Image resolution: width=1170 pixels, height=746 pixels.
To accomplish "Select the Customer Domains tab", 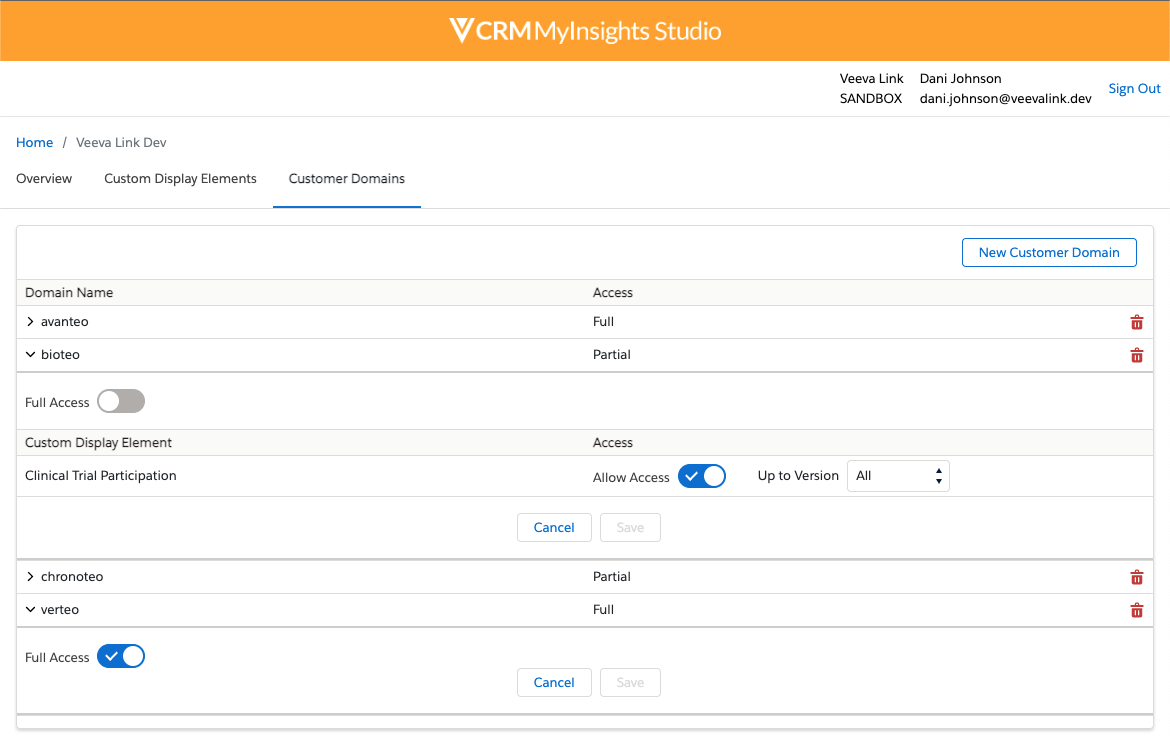I will point(347,179).
